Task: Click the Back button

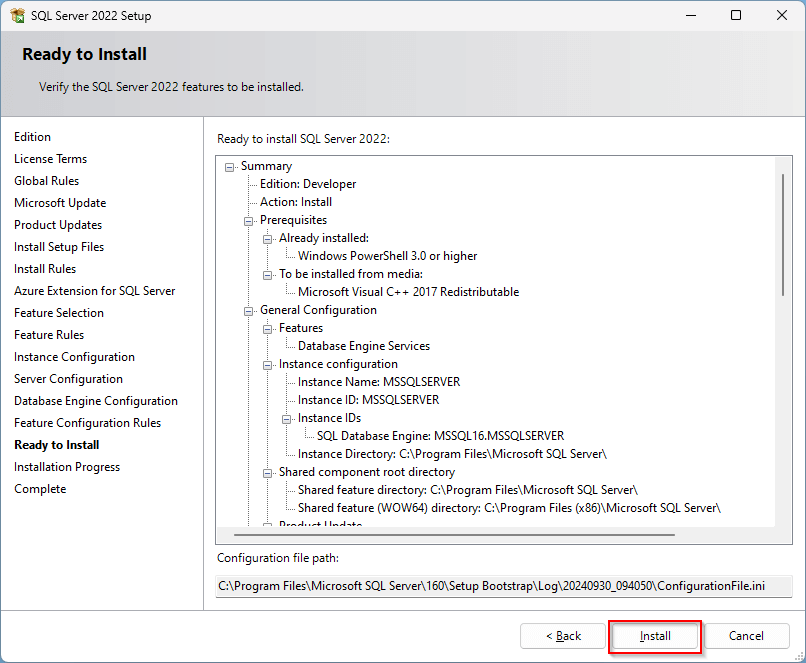Action: 562,636
